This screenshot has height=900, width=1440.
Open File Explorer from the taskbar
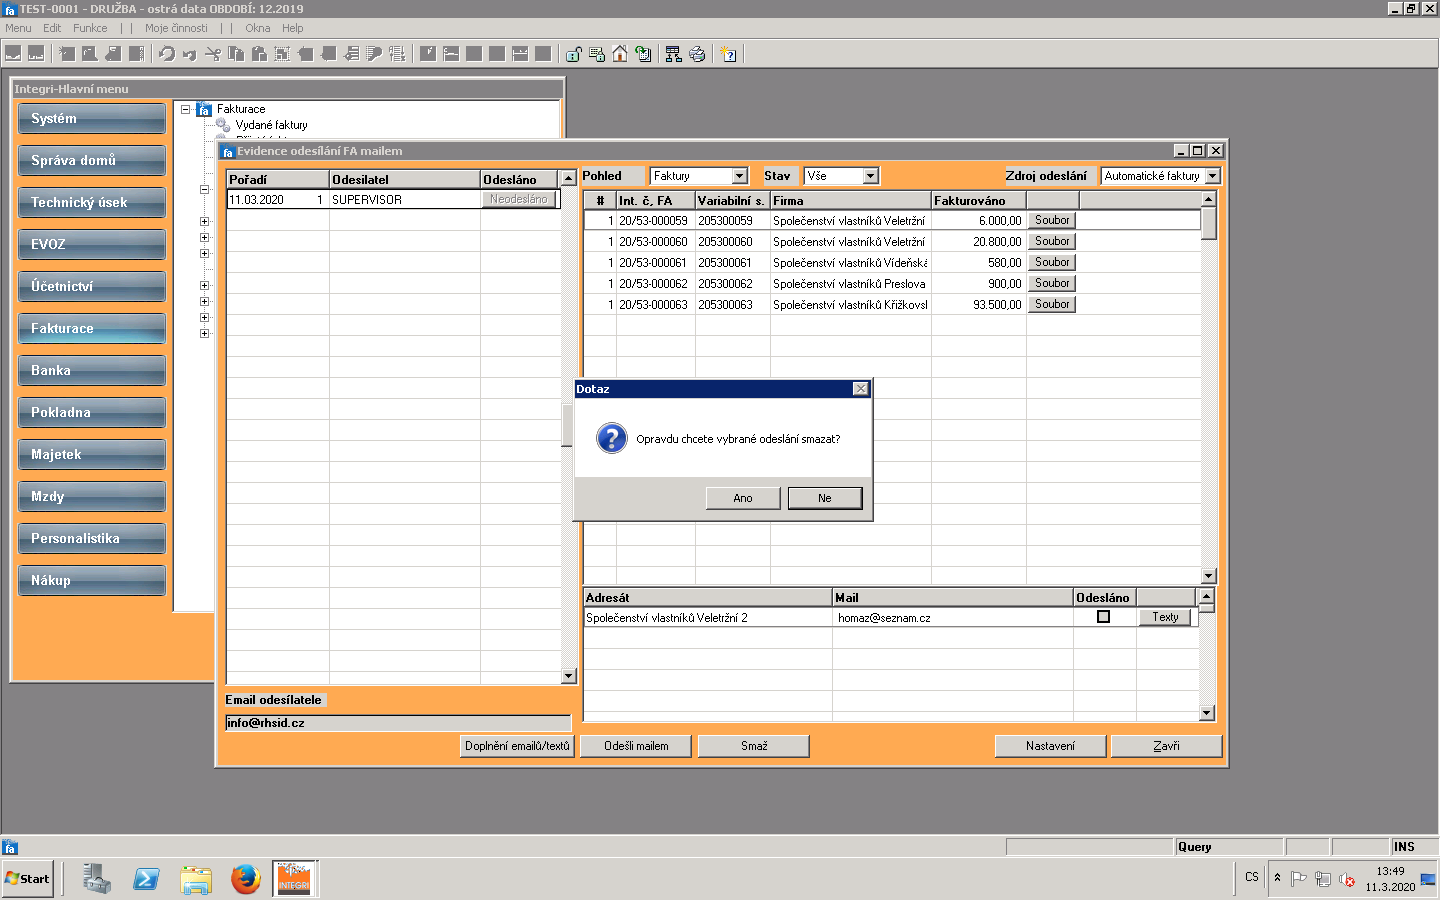(x=196, y=879)
